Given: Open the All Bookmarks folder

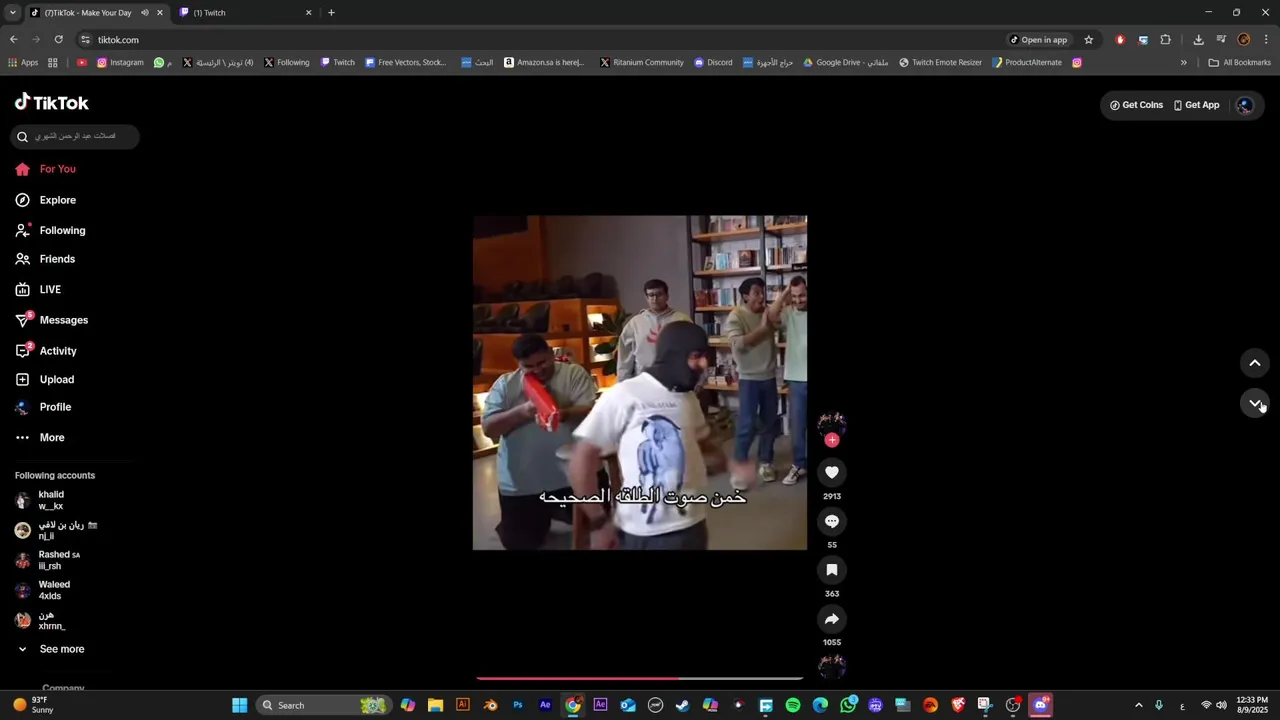Looking at the screenshot, I should (1239, 62).
